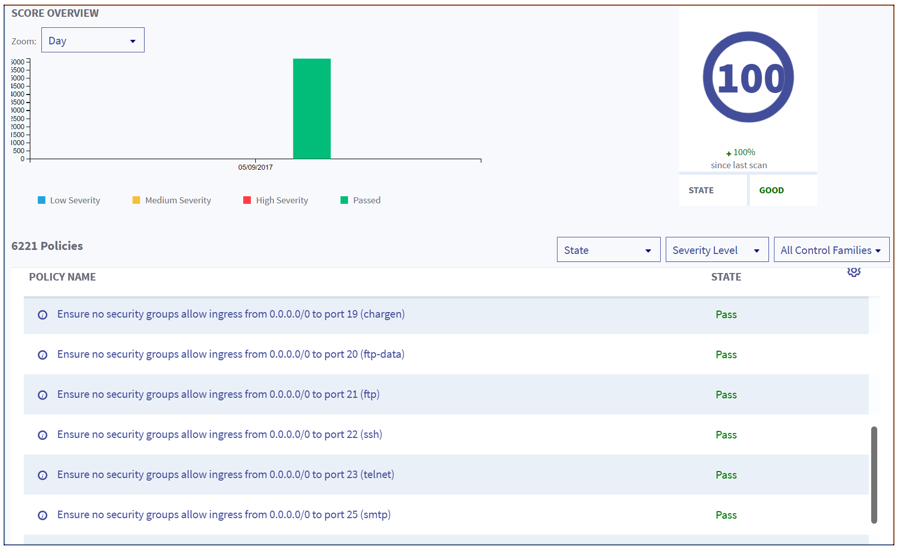The height and width of the screenshot is (558, 908).
Task: Click the +100% since last scan text
Action: [739, 159]
